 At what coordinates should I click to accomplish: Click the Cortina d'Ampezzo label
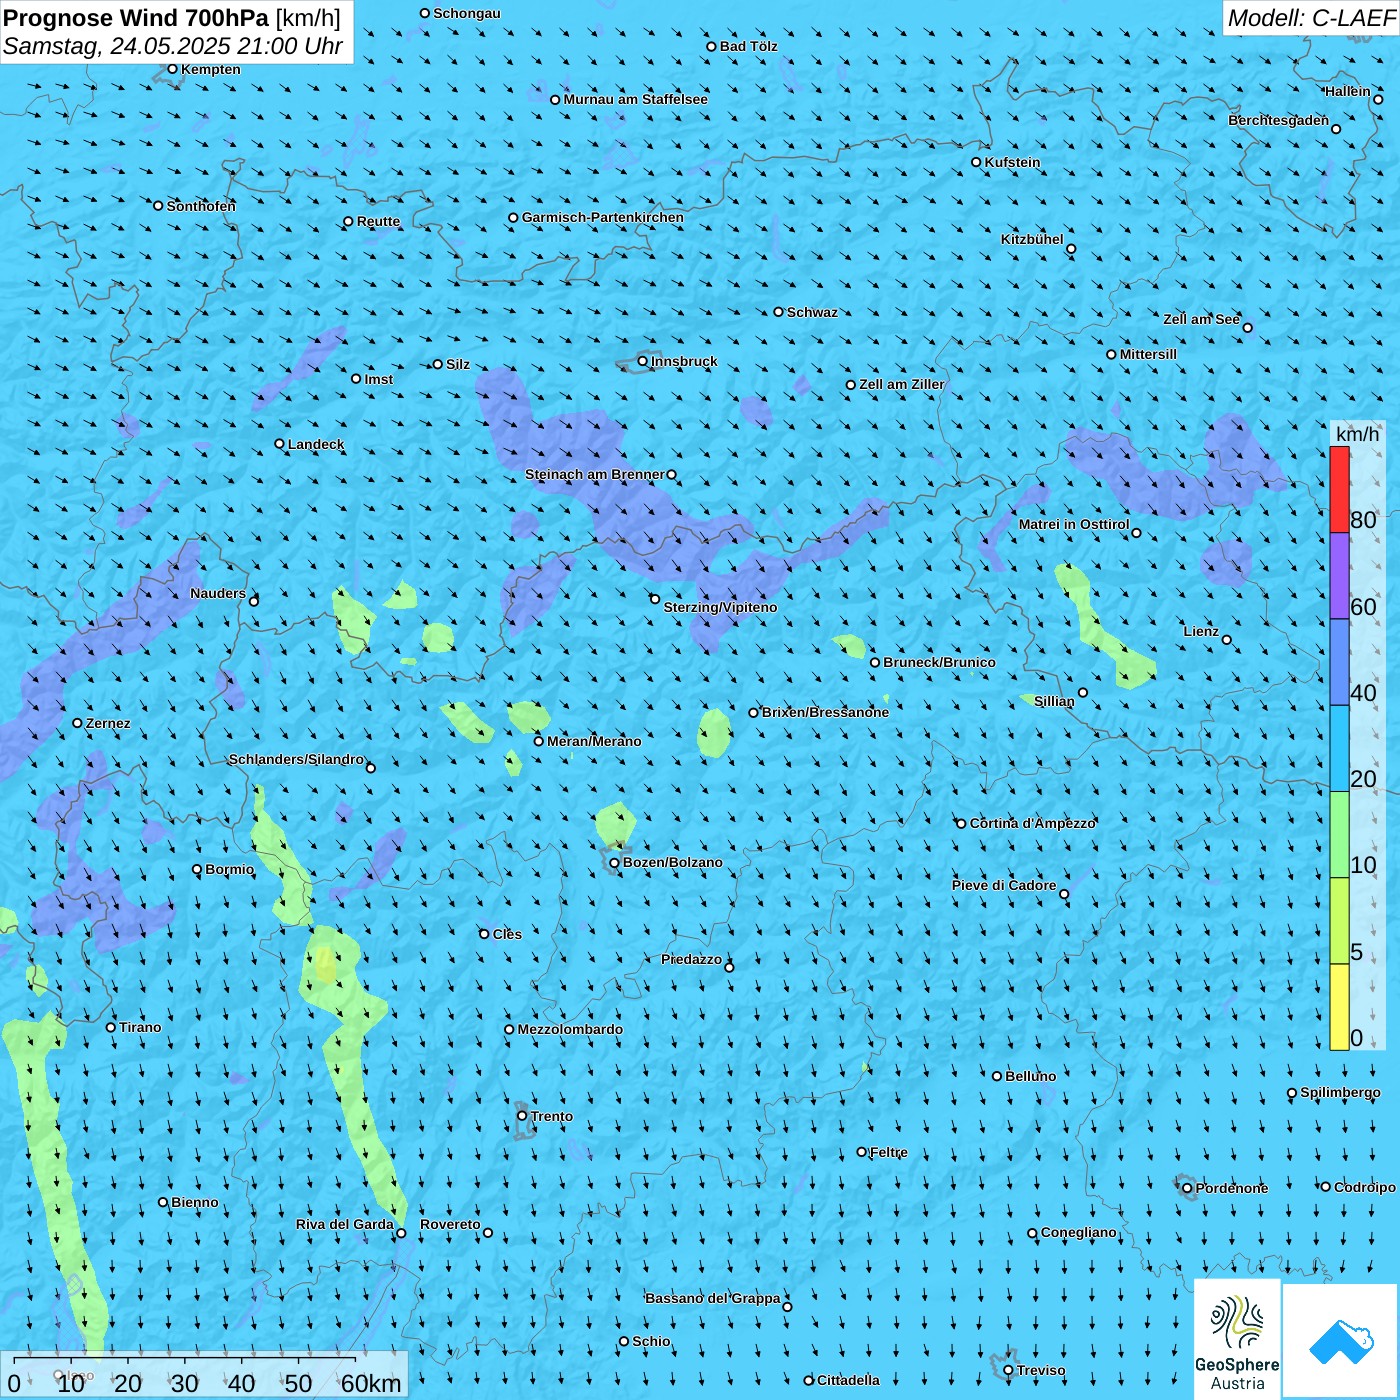click(x=1033, y=823)
